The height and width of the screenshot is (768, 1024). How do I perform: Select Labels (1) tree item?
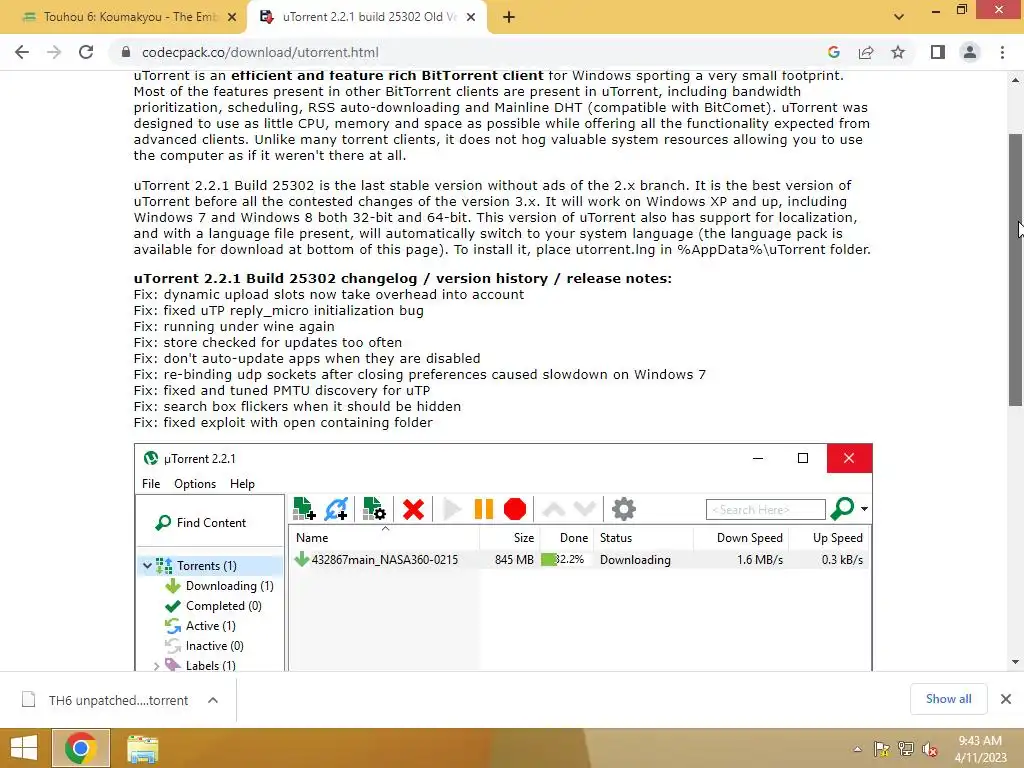210,665
